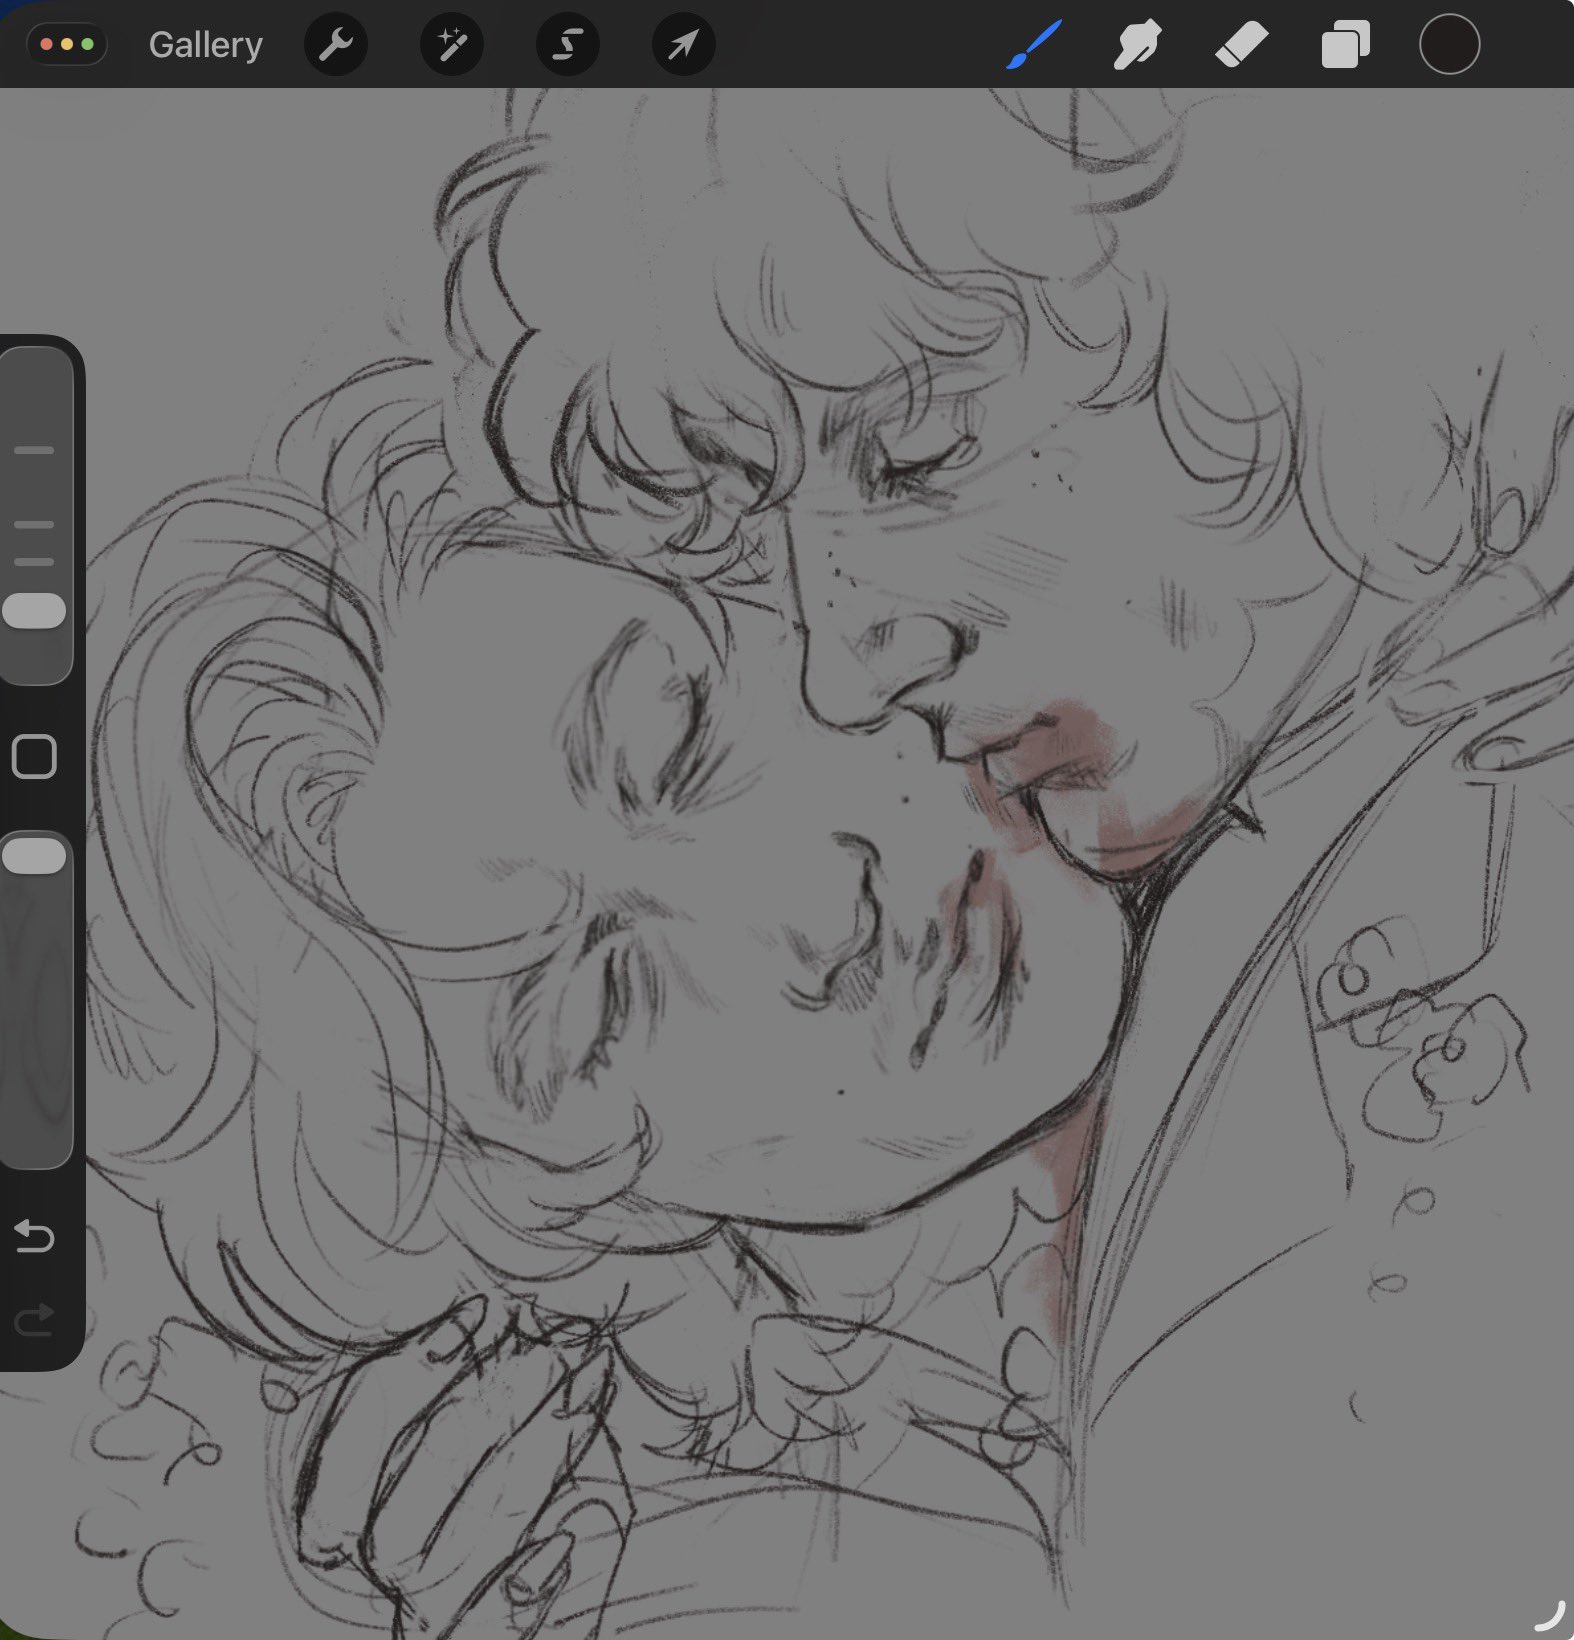Click the red window control dot

(46, 45)
